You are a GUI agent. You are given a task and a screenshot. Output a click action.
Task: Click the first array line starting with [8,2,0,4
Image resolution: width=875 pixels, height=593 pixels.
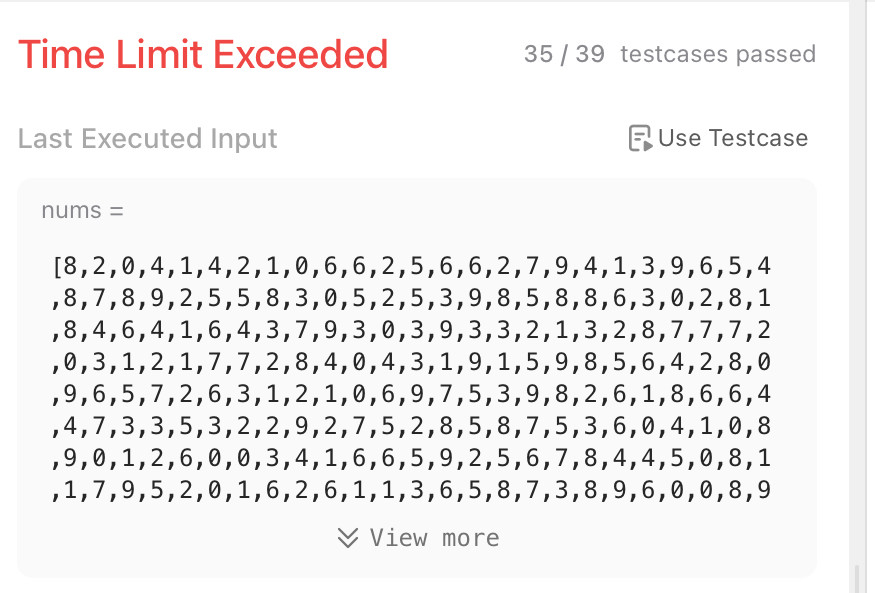click(x=410, y=267)
